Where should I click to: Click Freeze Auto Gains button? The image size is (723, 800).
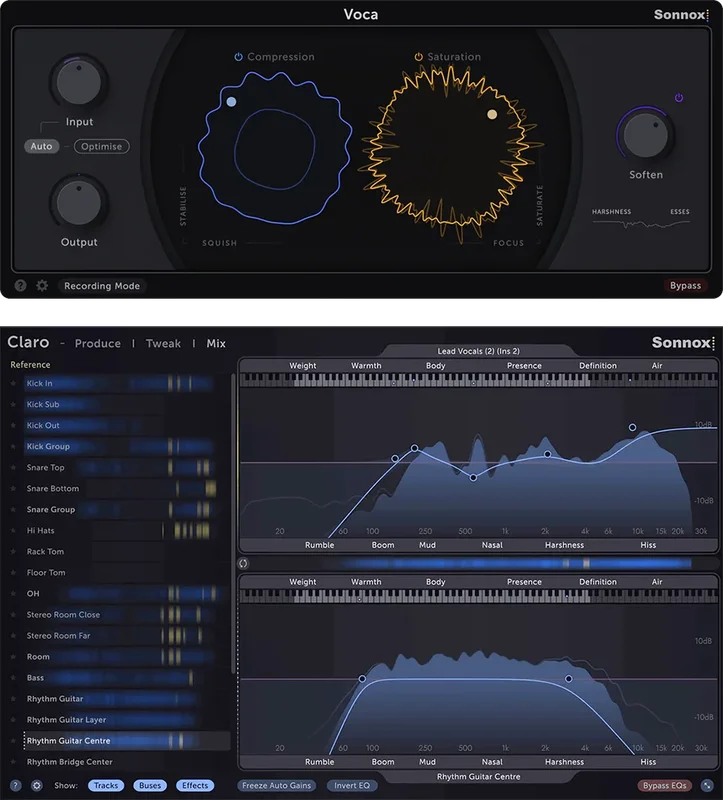[x=277, y=785]
